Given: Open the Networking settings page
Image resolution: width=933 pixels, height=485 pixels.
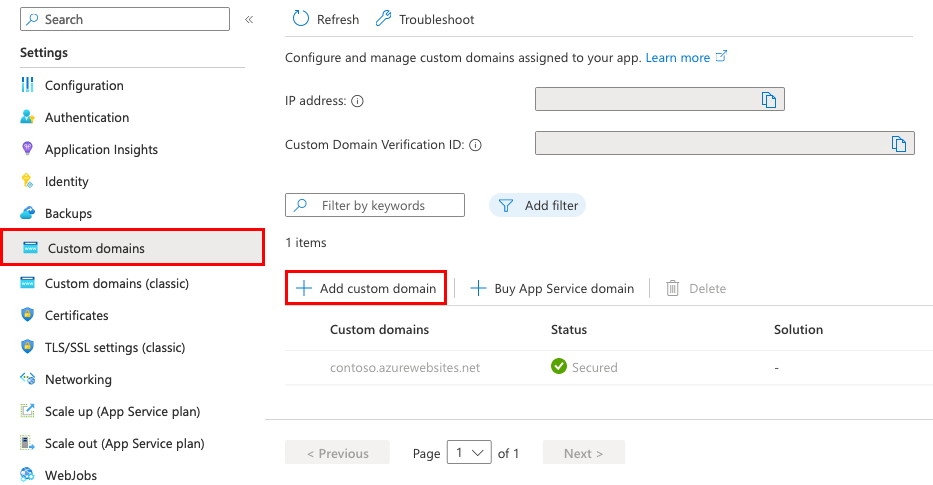Looking at the screenshot, I should click(78, 379).
